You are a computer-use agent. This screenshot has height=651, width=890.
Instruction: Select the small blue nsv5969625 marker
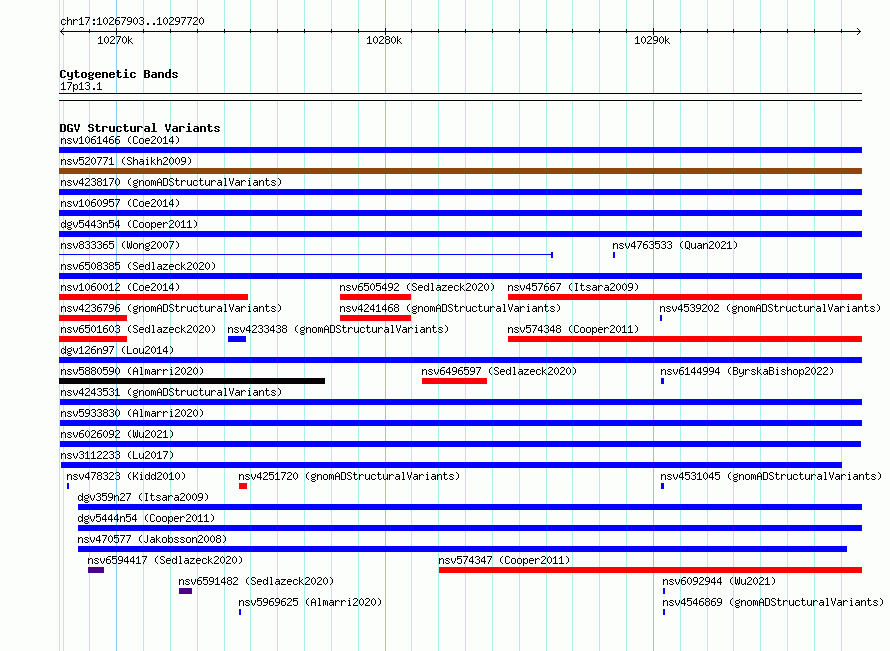click(x=240, y=612)
